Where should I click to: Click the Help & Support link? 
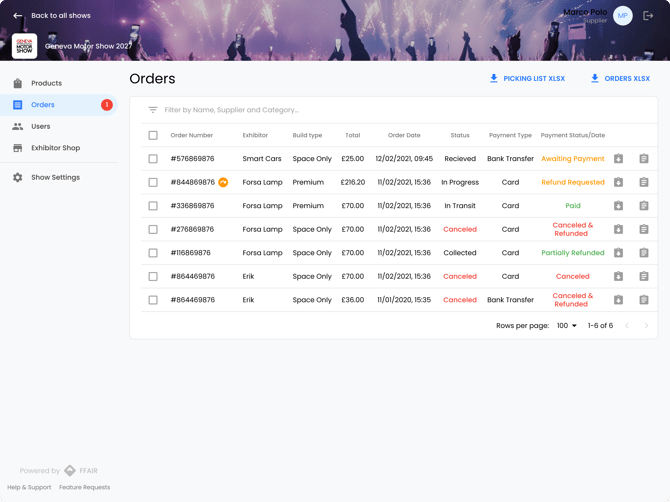pos(29,487)
